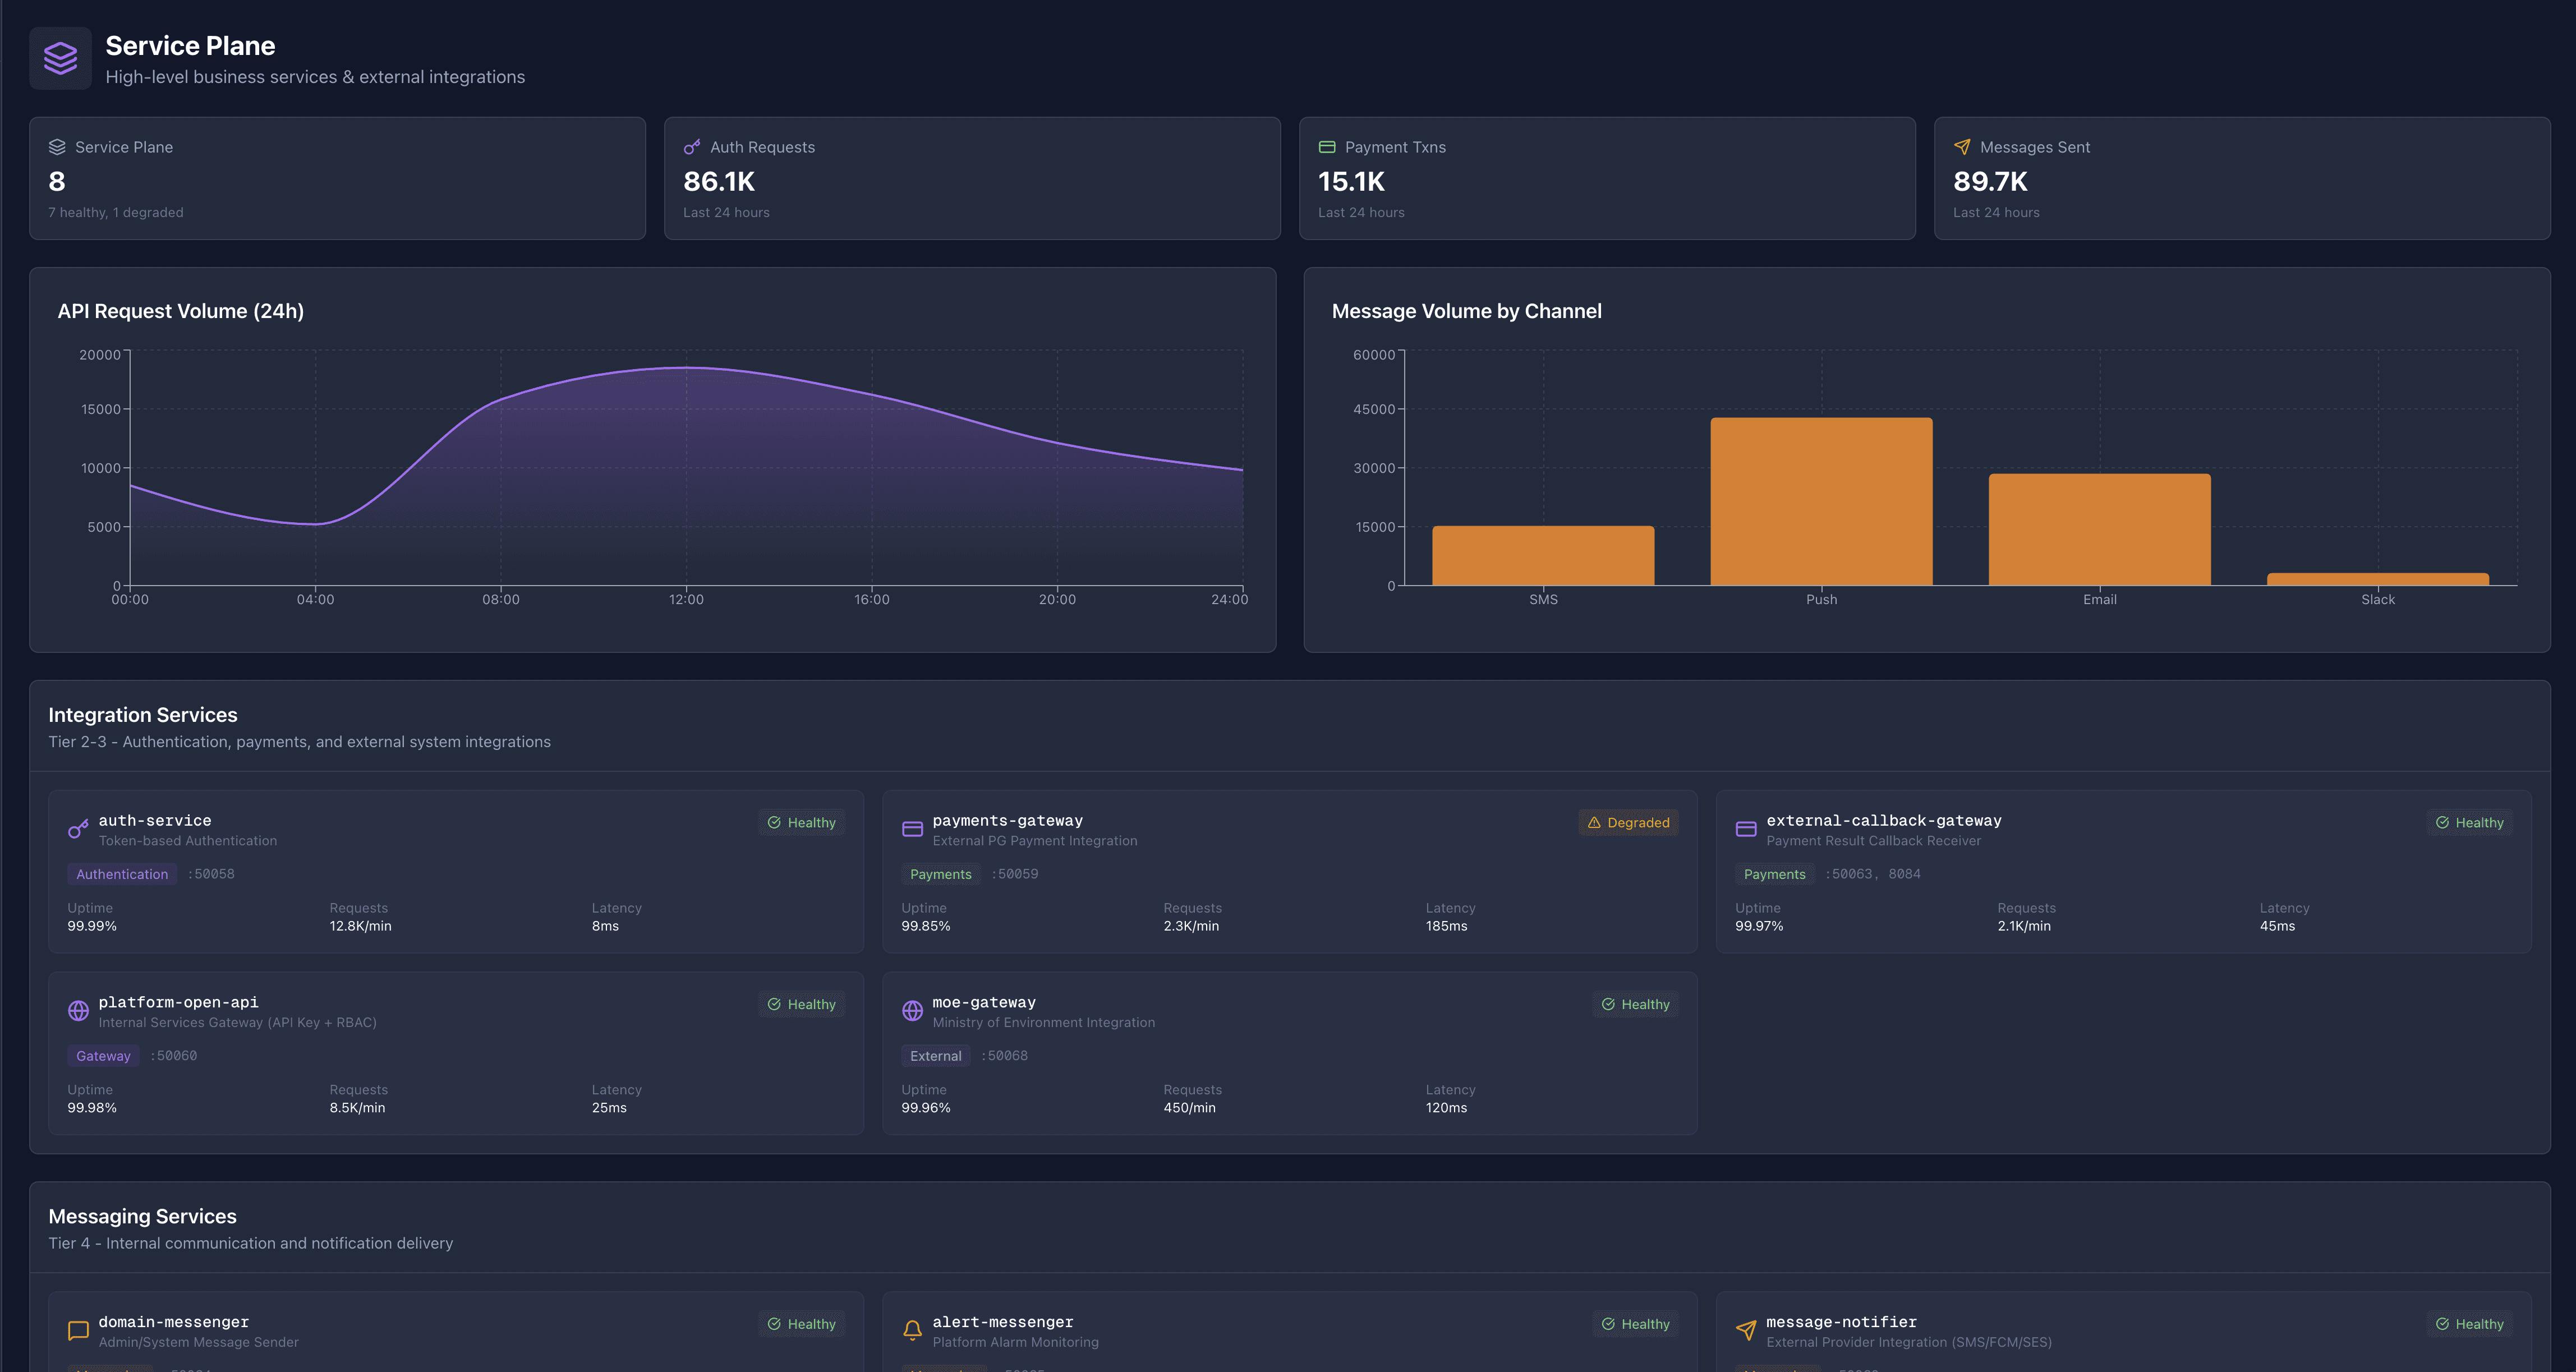Click the card icon next to Payment Txns

pos(1327,147)
